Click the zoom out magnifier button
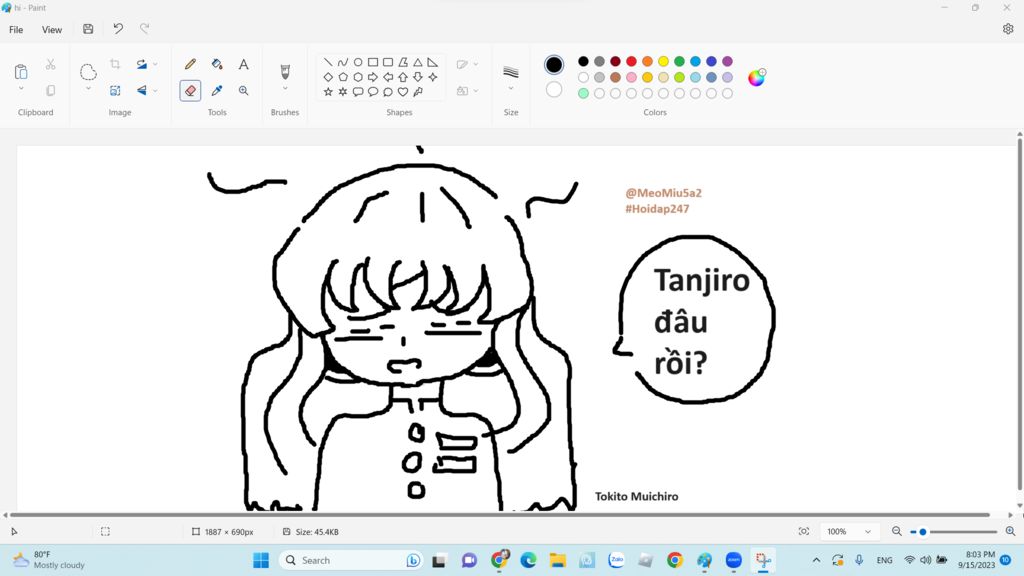This screenshot has width=1024, height=576. (897, 532)
